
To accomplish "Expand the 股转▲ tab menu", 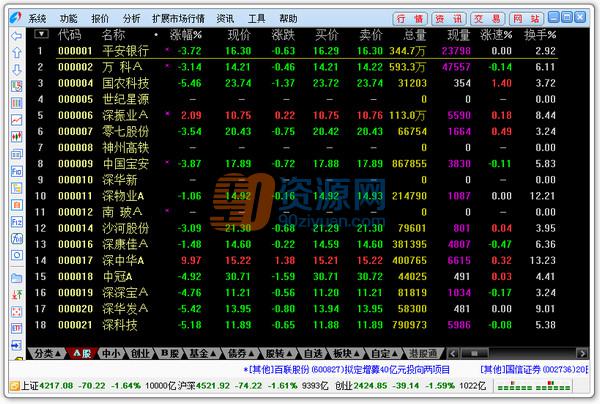I will pyautogui.click(x=279, y=354).
